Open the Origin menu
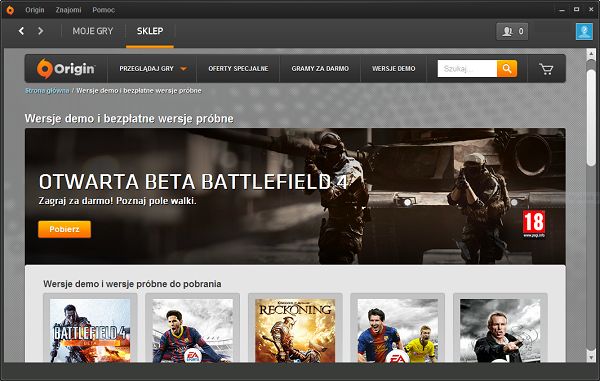 point(35,10)
